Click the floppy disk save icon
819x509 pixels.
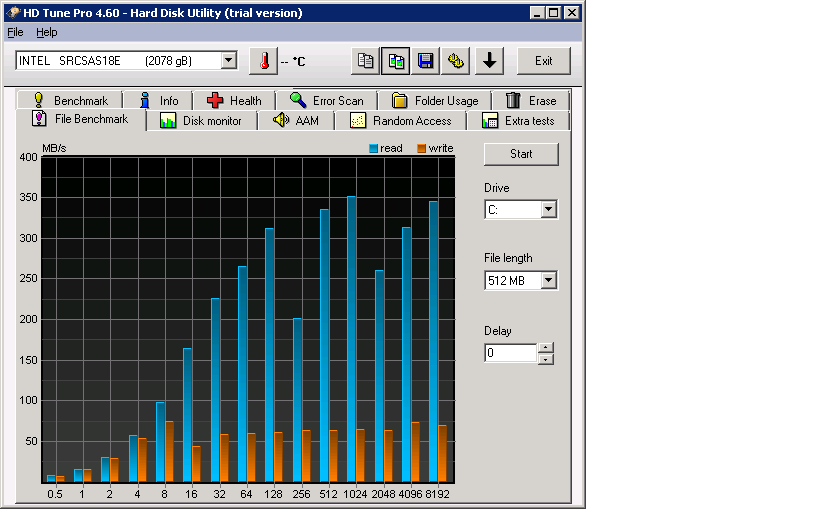pos(426,61)
